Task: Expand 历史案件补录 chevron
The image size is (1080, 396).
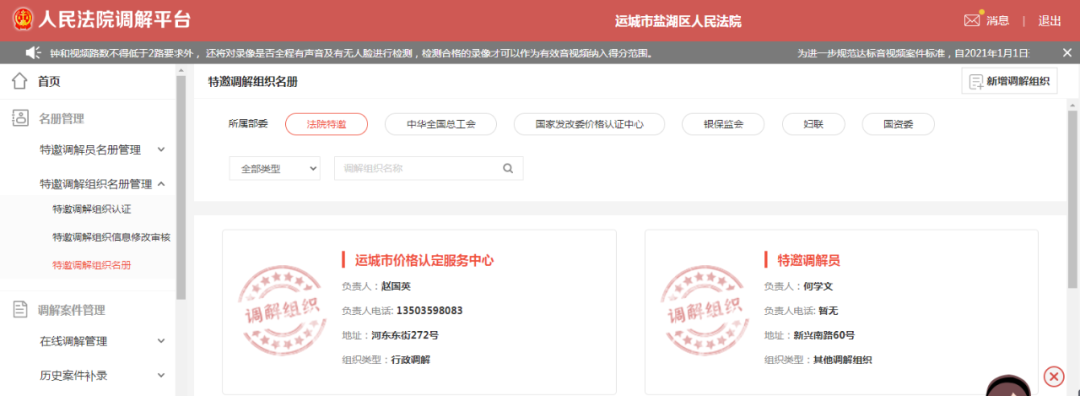Action: coord(161,375)
